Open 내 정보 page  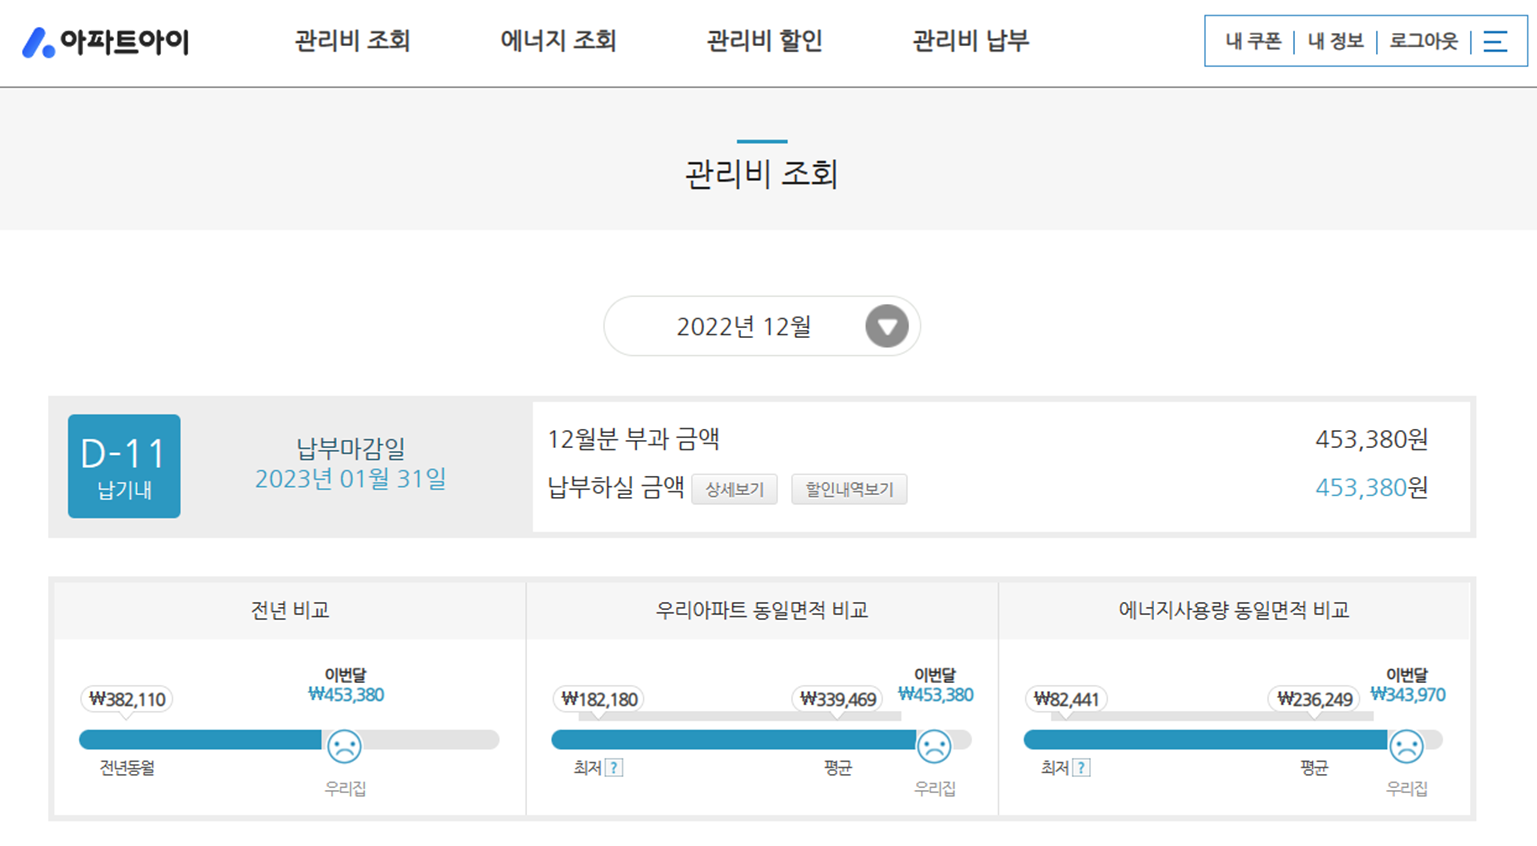pyautogui.click(x=1335, y=41)
